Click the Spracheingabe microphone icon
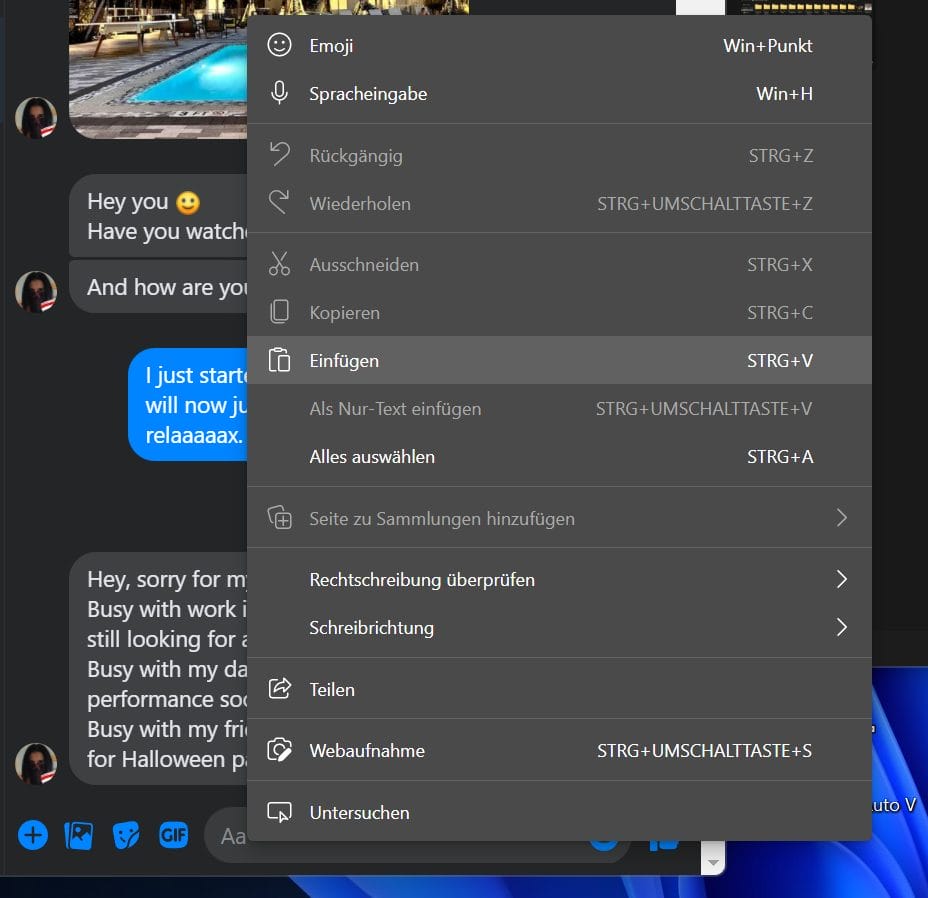The height and width of the screenshot is (898, 928). click(x=280, y=94)
